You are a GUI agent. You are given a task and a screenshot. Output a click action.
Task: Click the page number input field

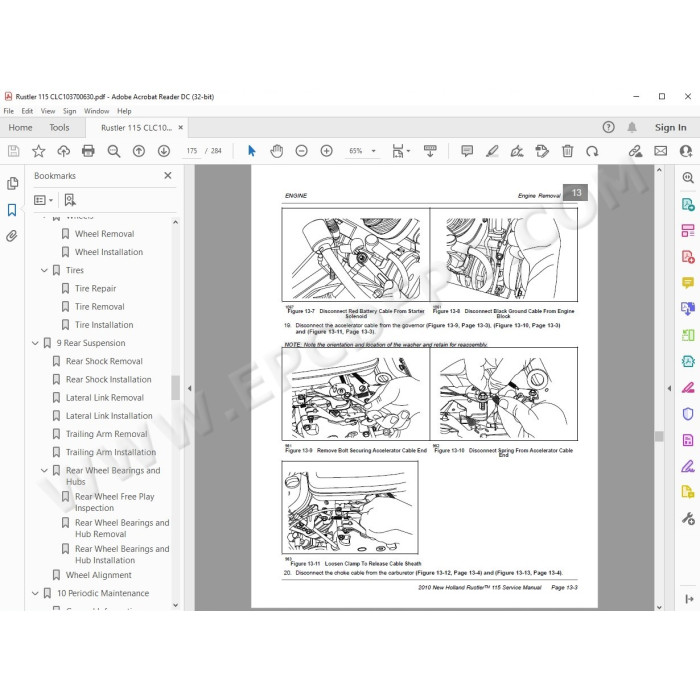point(192,151)
